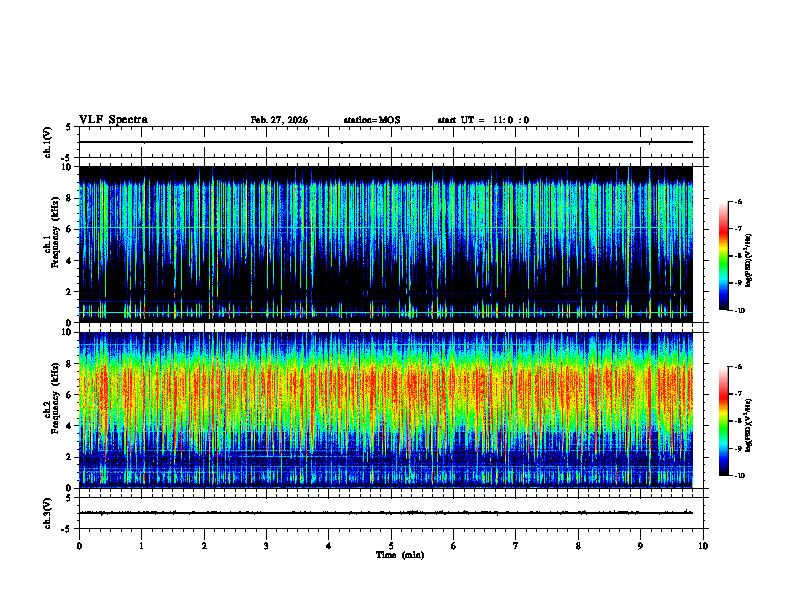Click the ch.1 frequency axis "4" tick label
The width and height of the screenshot is (792, 612).
70,261
